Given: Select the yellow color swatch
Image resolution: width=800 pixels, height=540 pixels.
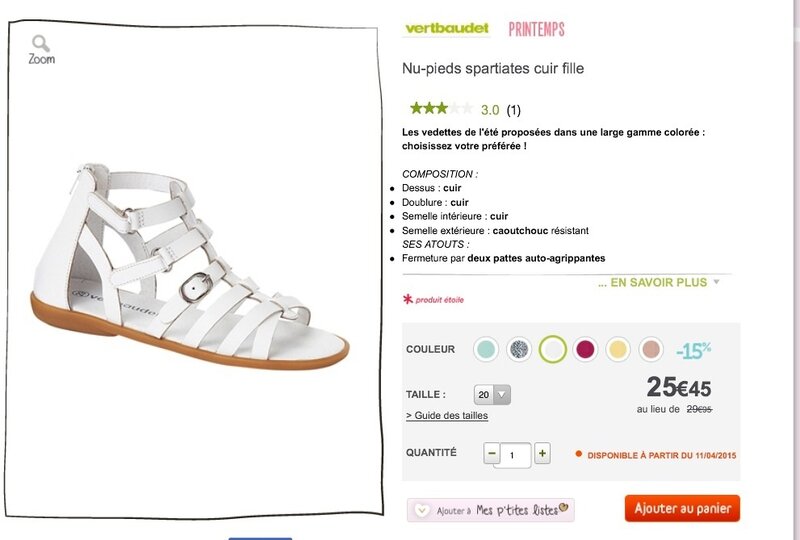Looking at the screenshot, I should (x=618, y=350).
